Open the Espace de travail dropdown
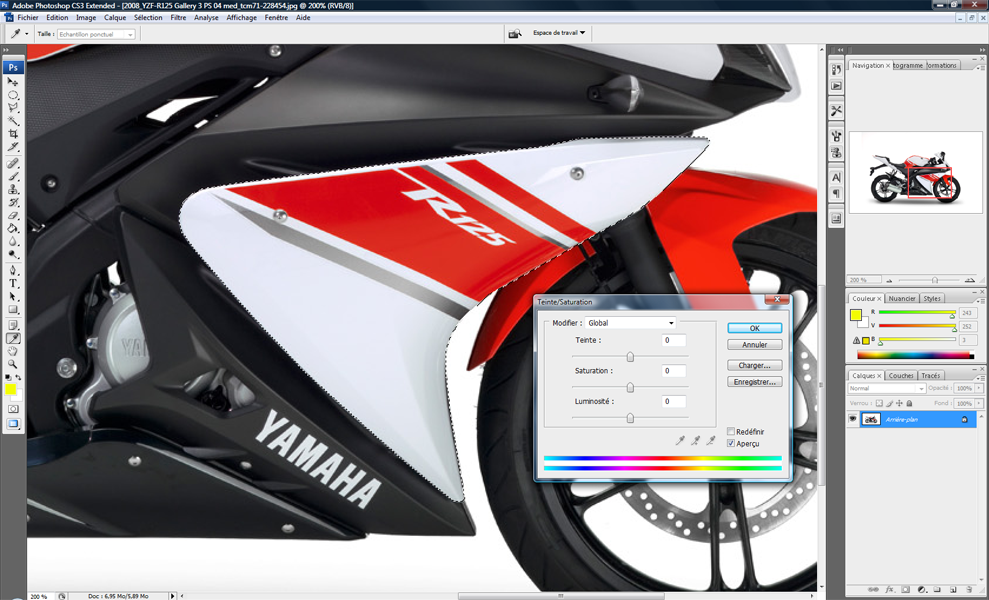Image resolution: width=989 pixels, height=600 pixels. click(559, 33)
